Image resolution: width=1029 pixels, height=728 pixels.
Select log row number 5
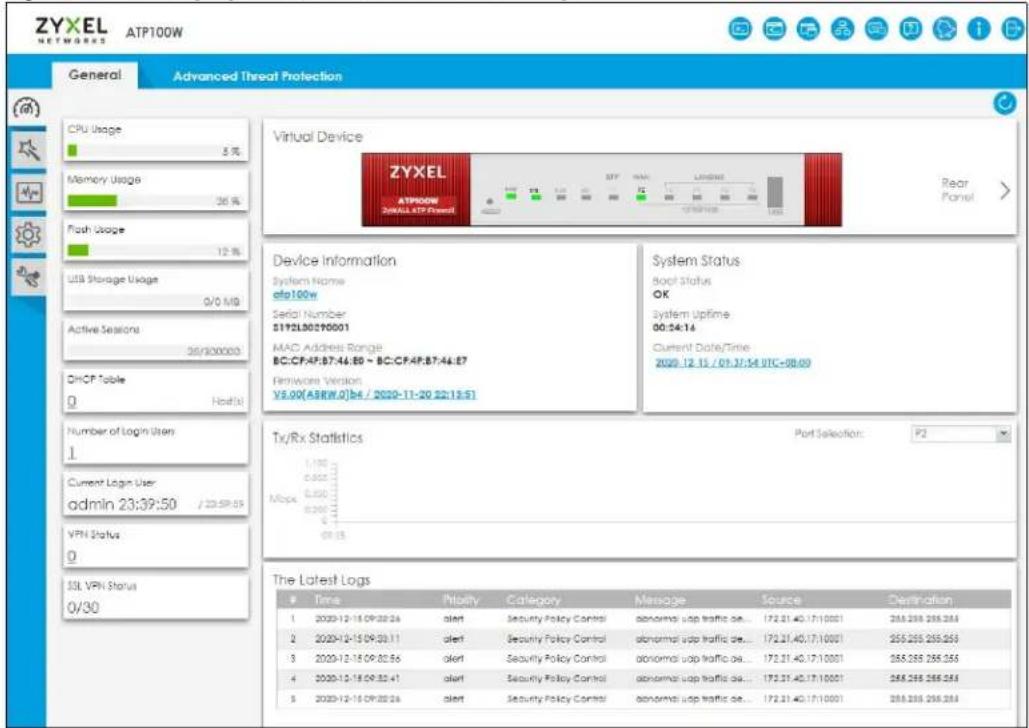point(643,698)
